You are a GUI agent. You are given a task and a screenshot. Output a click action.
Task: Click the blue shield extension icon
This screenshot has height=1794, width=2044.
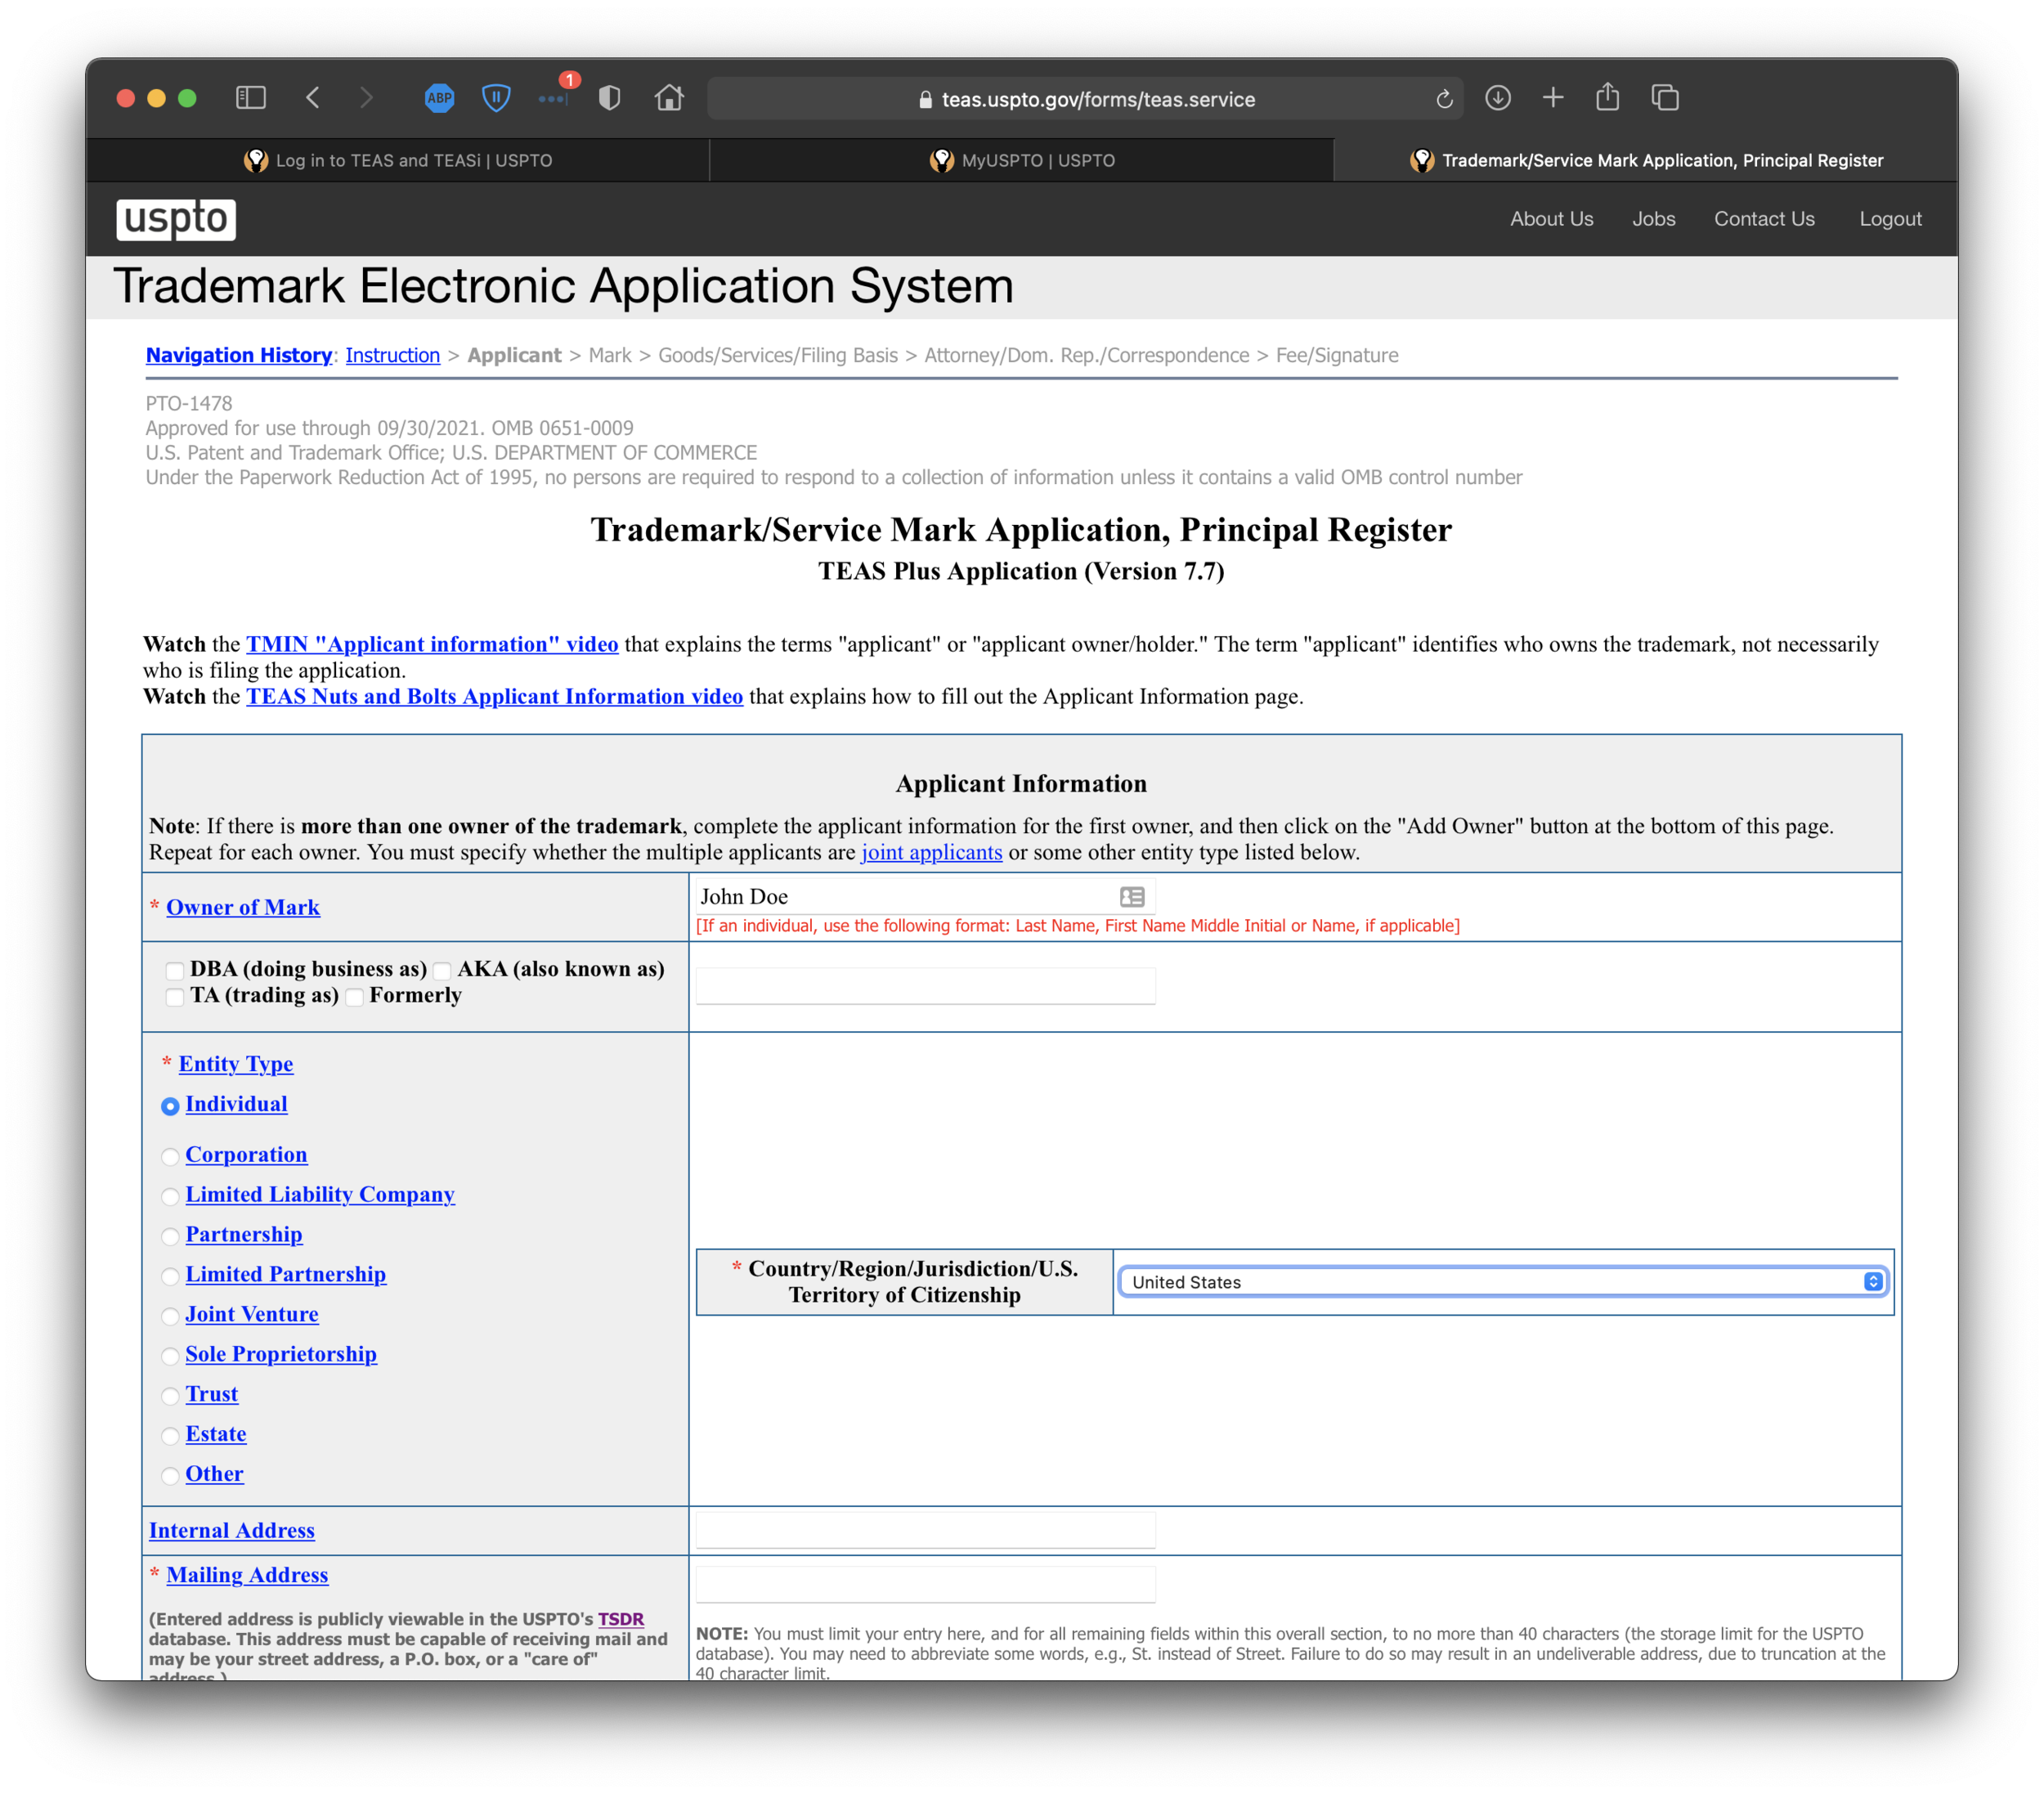pyautogui.click(x=496, y=98)
